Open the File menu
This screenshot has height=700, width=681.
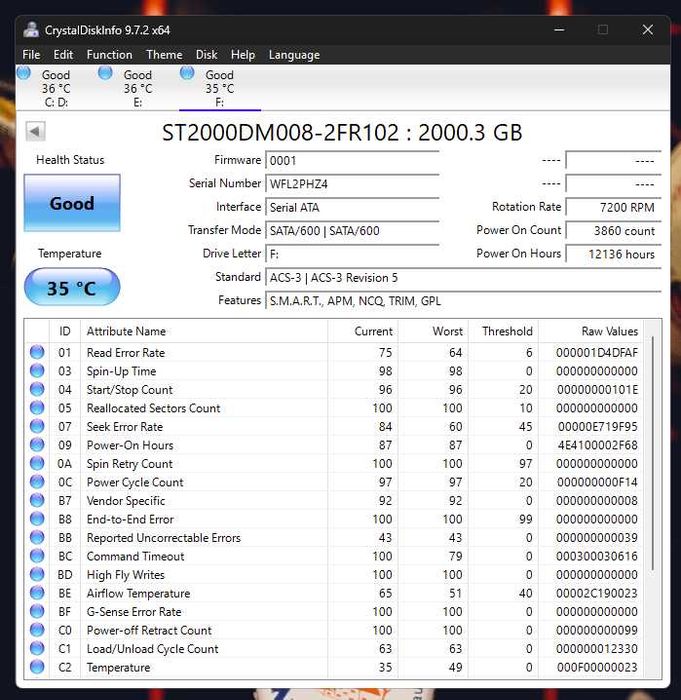(x=31, y=55)
